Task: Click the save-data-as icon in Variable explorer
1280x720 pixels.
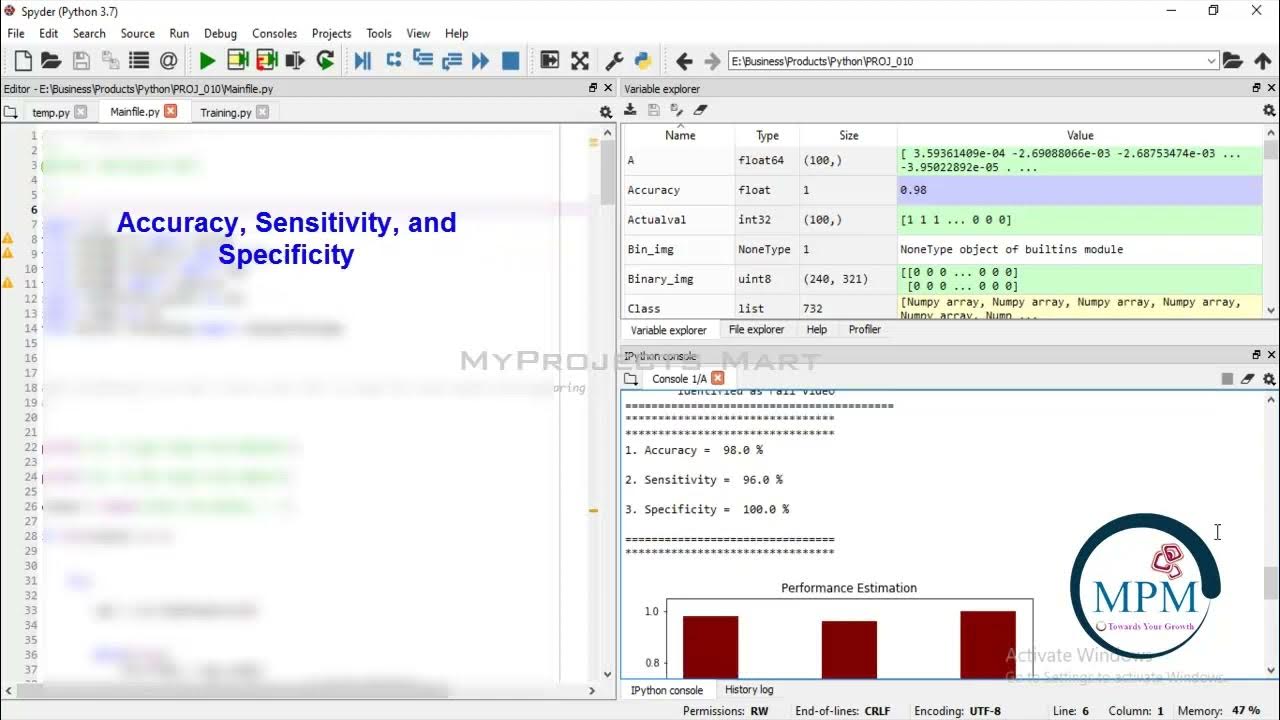Action: click(x=677, y=110)
